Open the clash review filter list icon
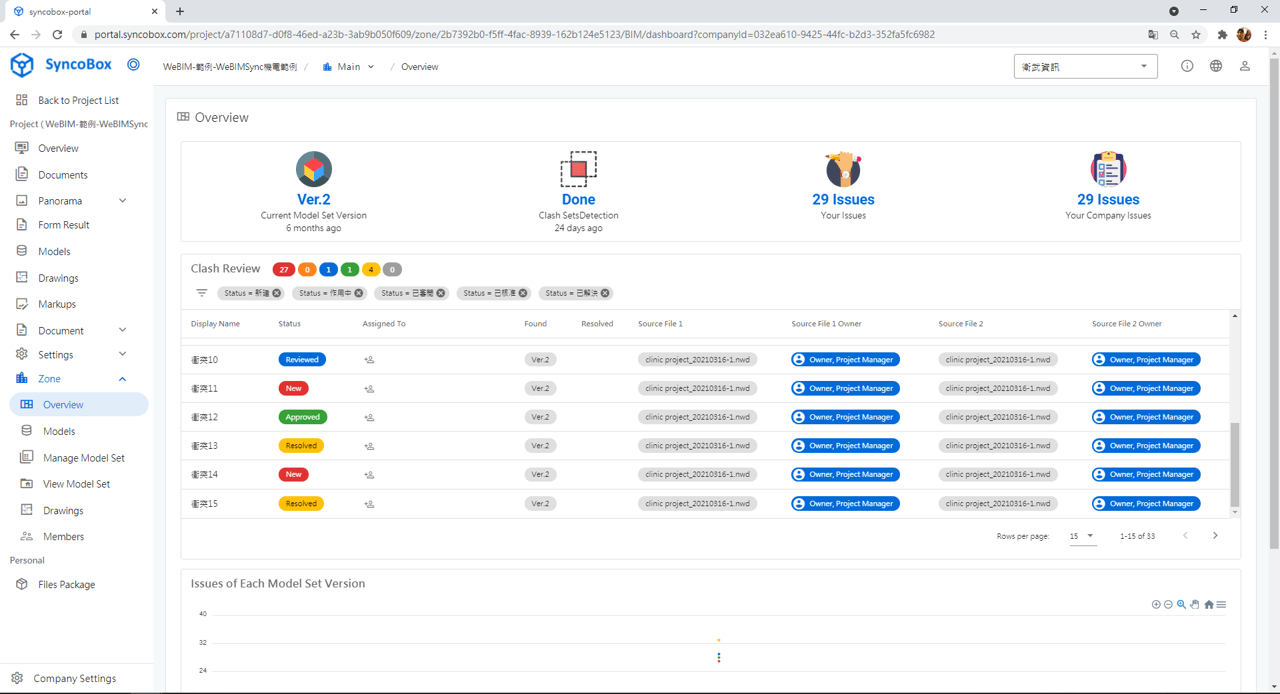The width and height of the screenshot is (1280, 694). (202, 293)
